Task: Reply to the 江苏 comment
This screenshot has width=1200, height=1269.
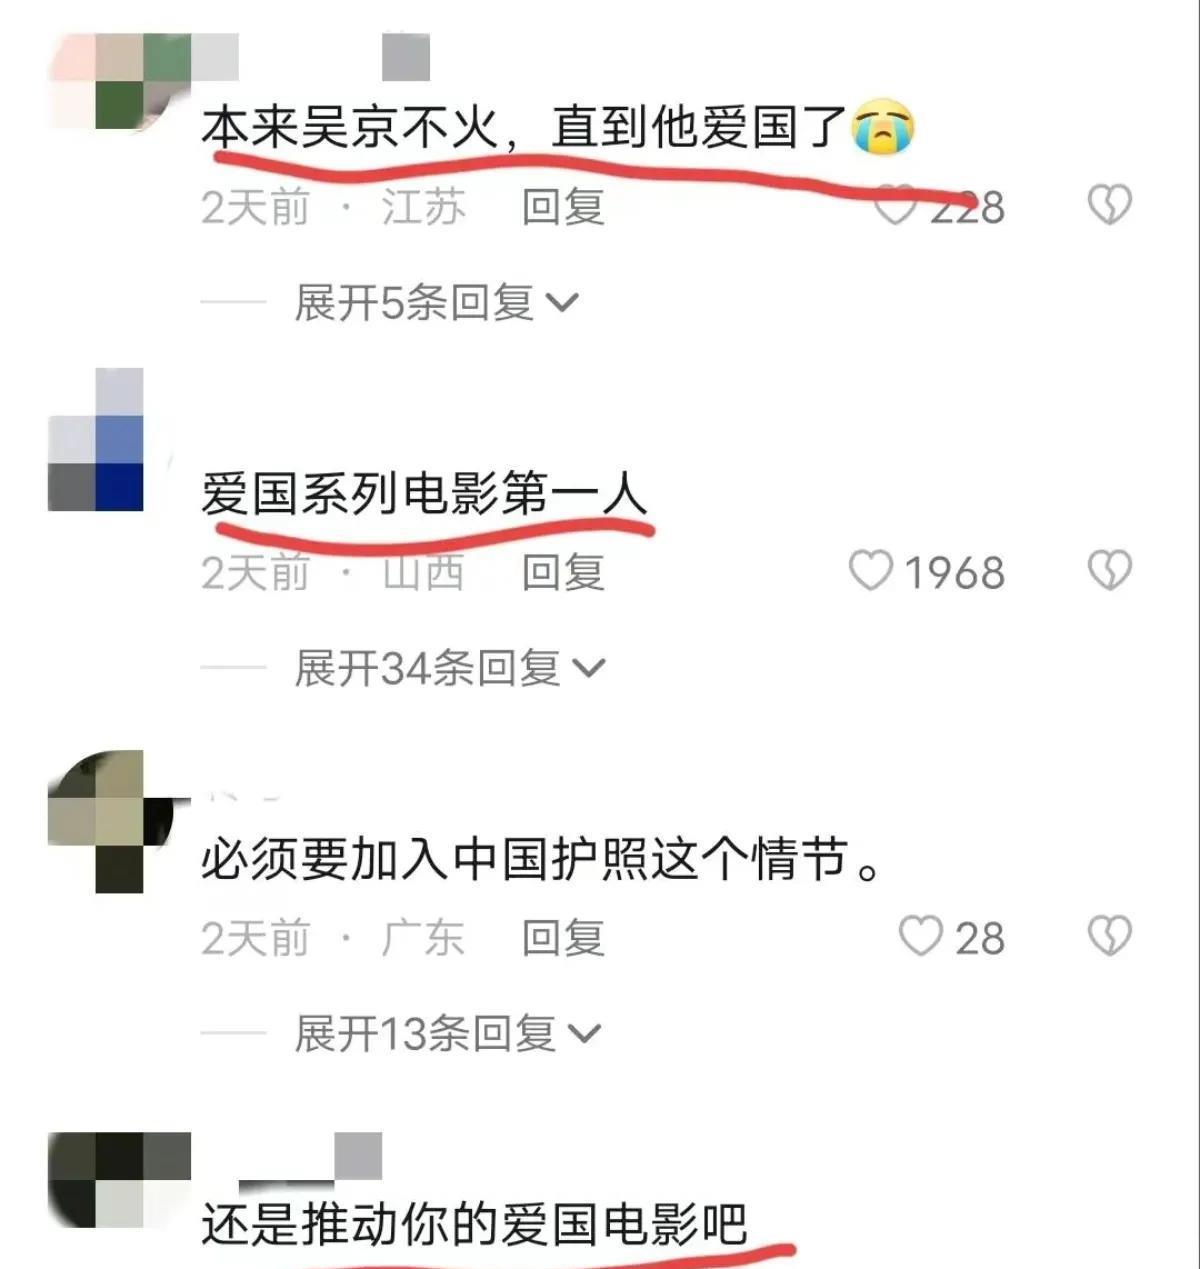Action: [x=563, y=207]
